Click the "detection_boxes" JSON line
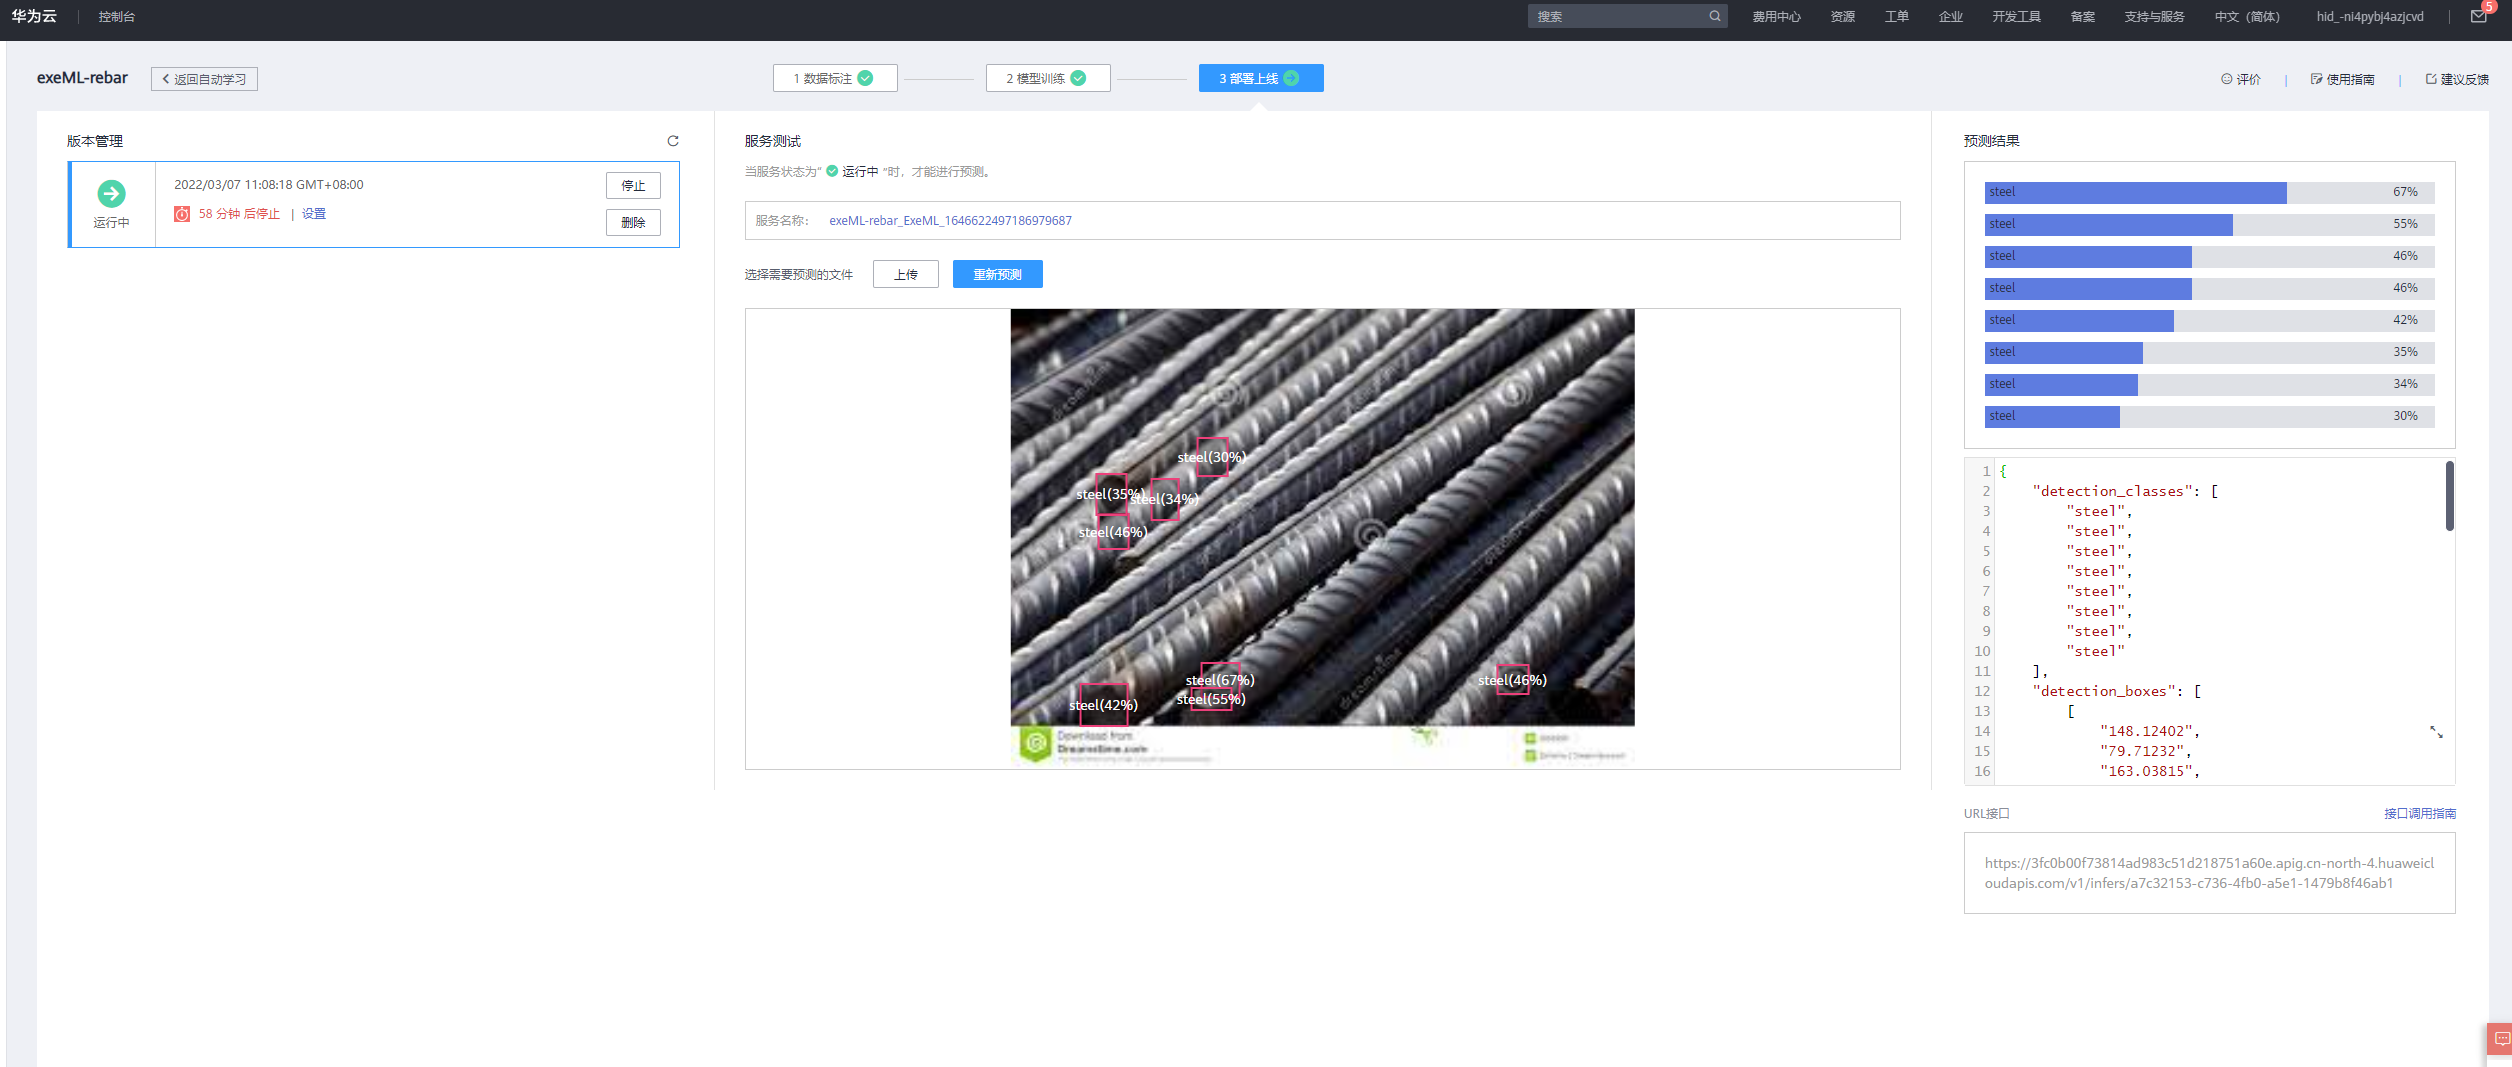Viewport: 2512px width, 1067px height. click(x=2117, y=691)
